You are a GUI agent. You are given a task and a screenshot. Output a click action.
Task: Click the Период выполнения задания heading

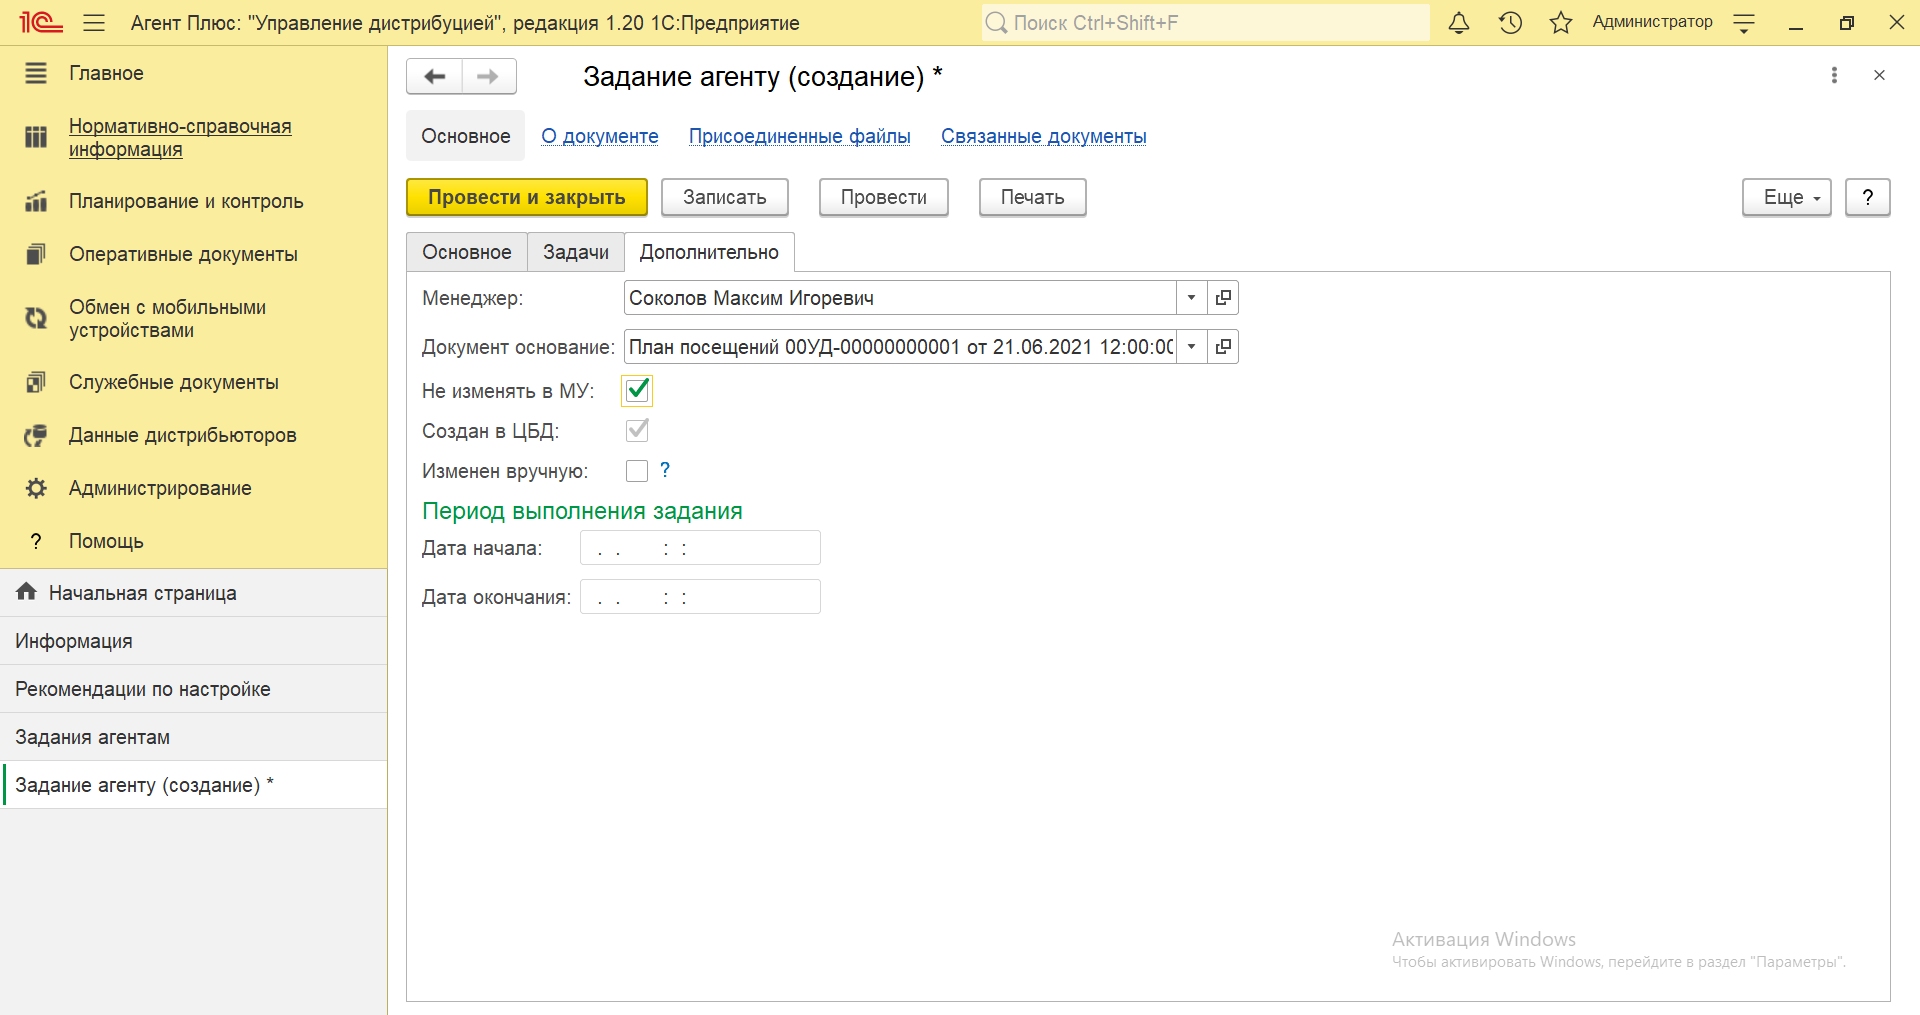(582, 511)
